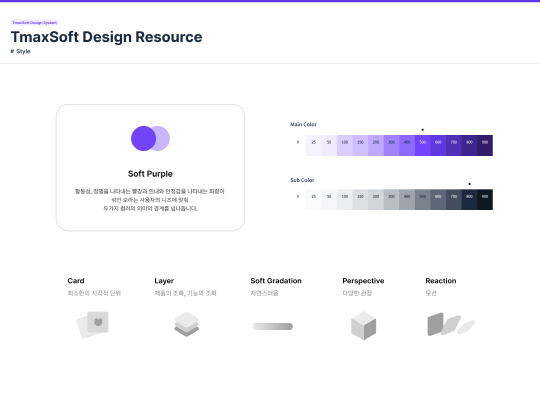Click the Main Color label
The height and width of the screenshot is (393, 540).
pyautogui.click(x=303, y=124)
